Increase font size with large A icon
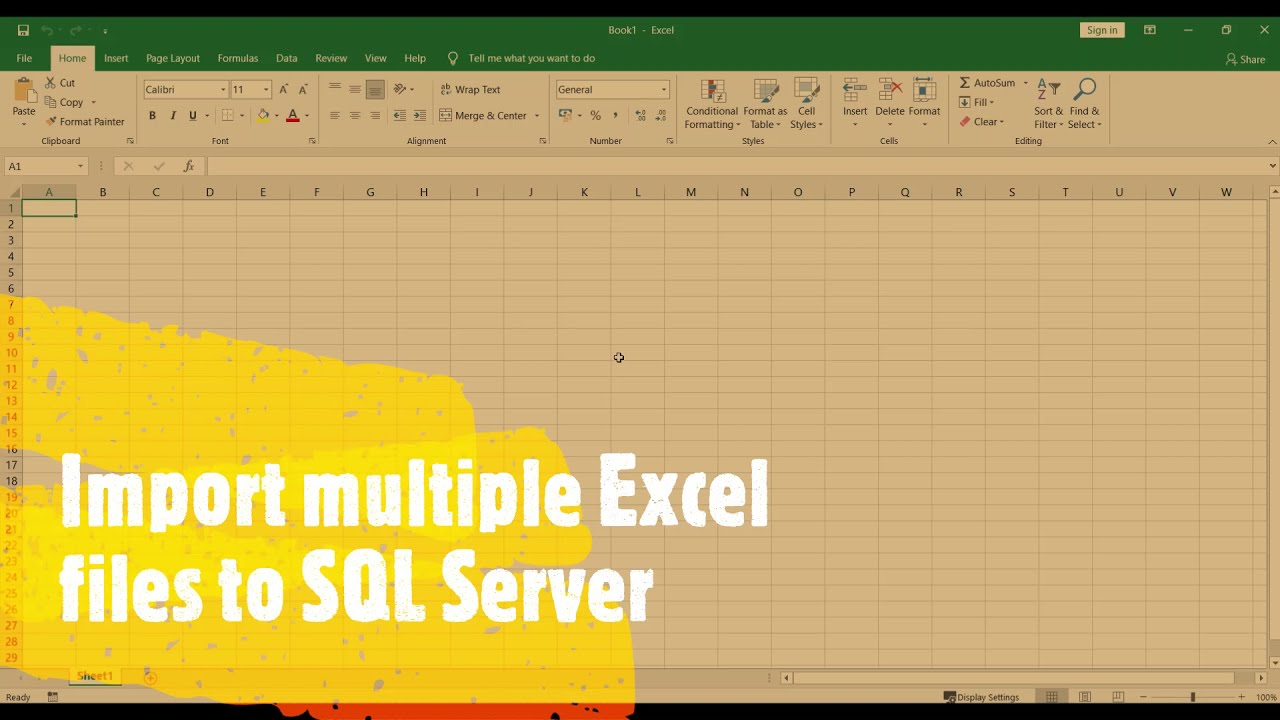The width and height of the screenshot is (1280, 720). click(x=284, y=89)
